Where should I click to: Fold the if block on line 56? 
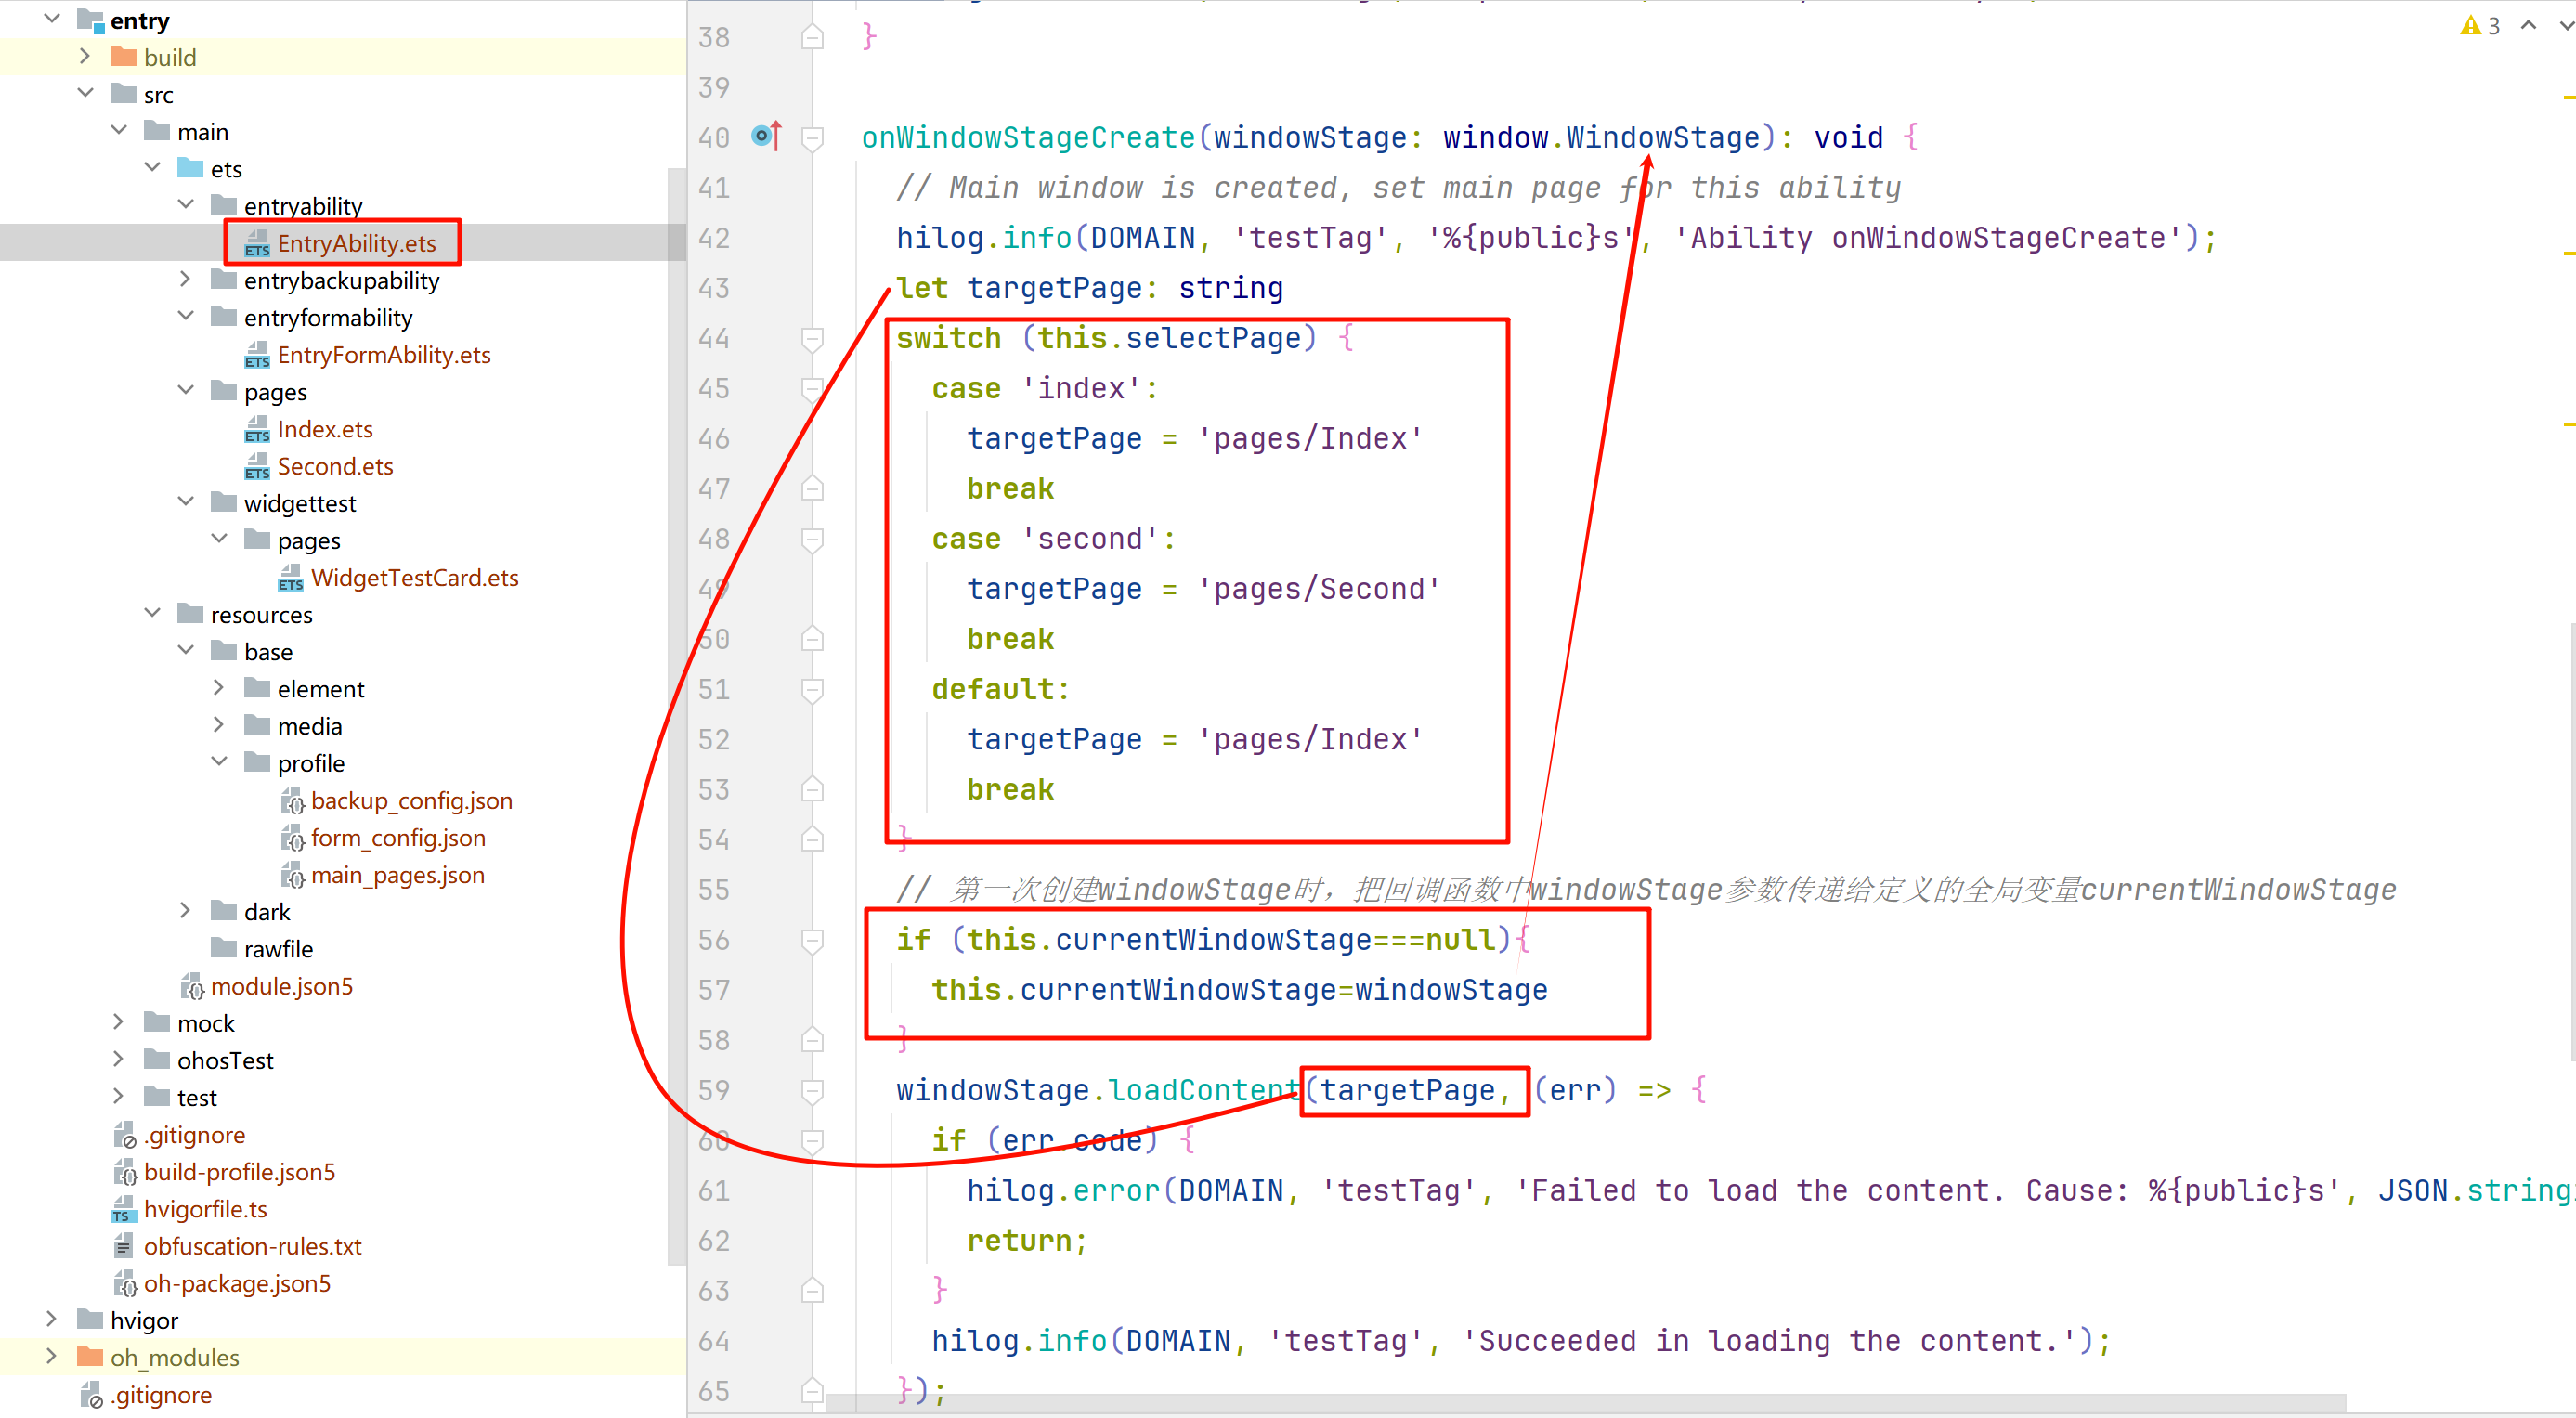point(812,941)
